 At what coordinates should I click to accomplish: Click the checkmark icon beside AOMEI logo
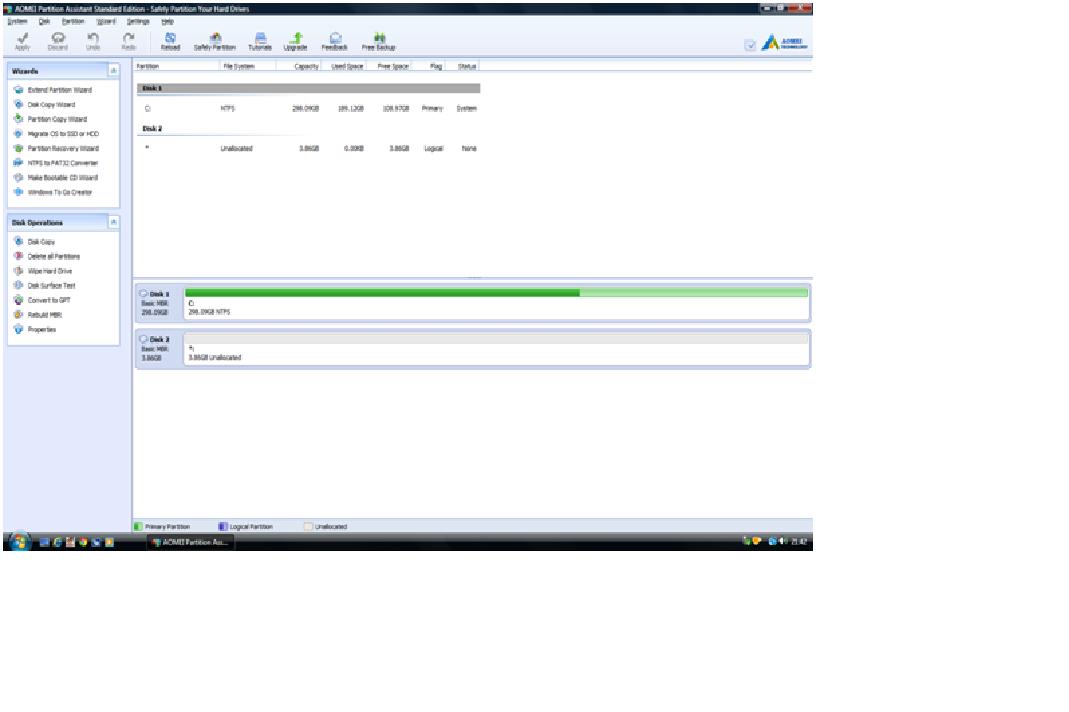[x=750, y=46]
